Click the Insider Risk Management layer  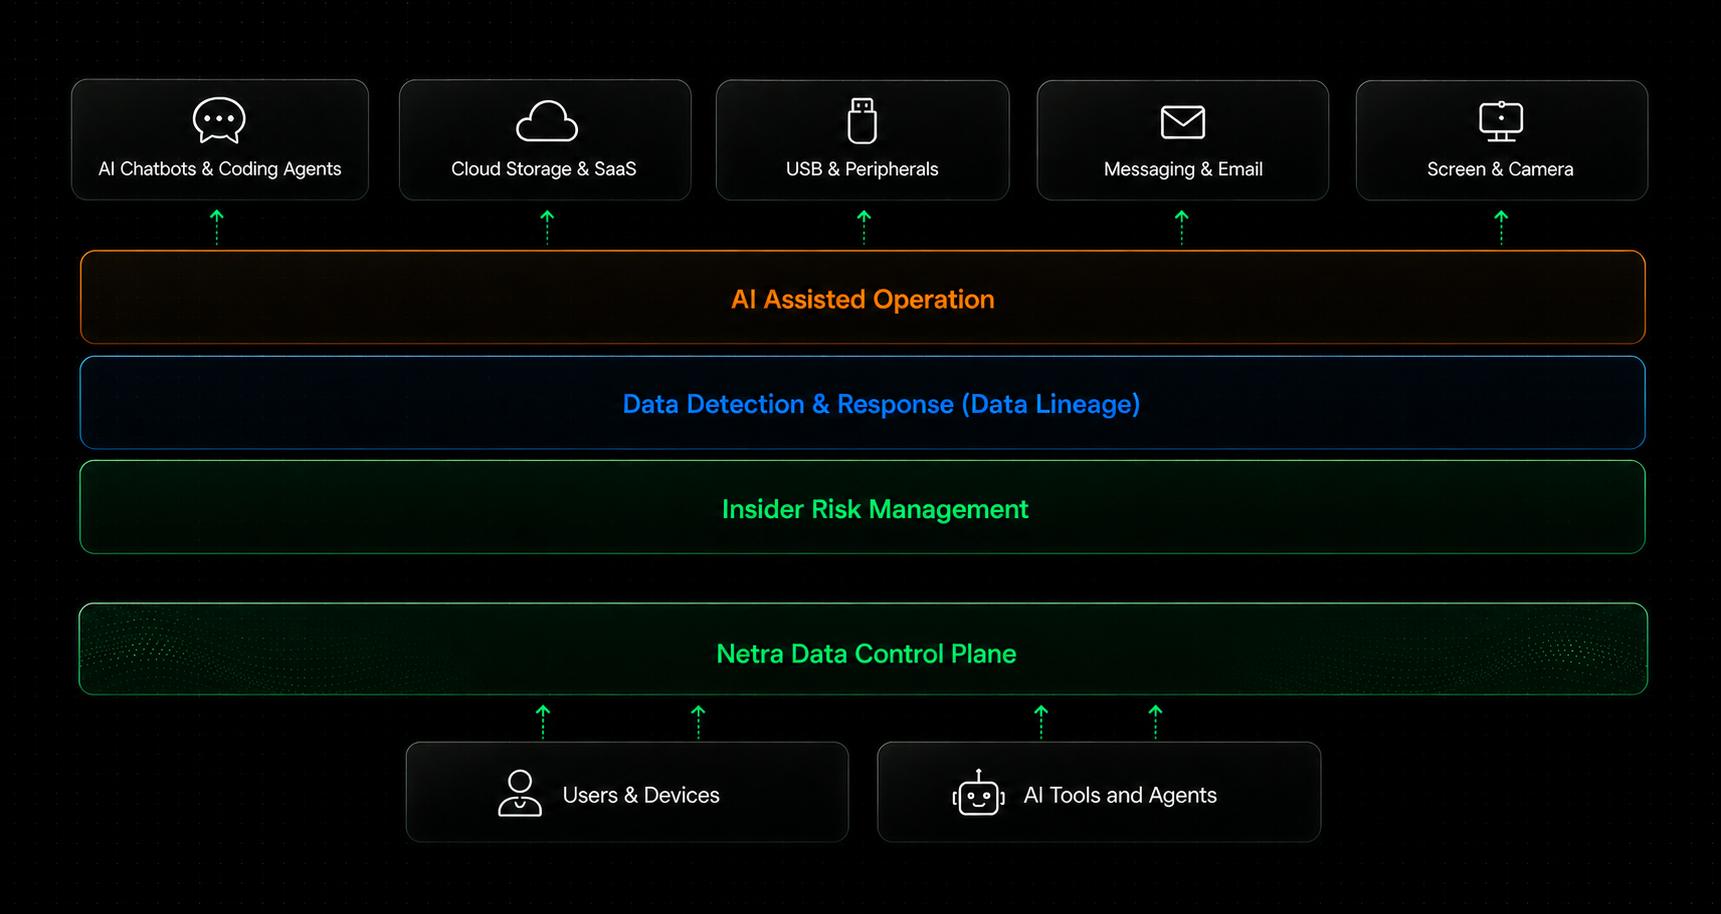point(863,507)
